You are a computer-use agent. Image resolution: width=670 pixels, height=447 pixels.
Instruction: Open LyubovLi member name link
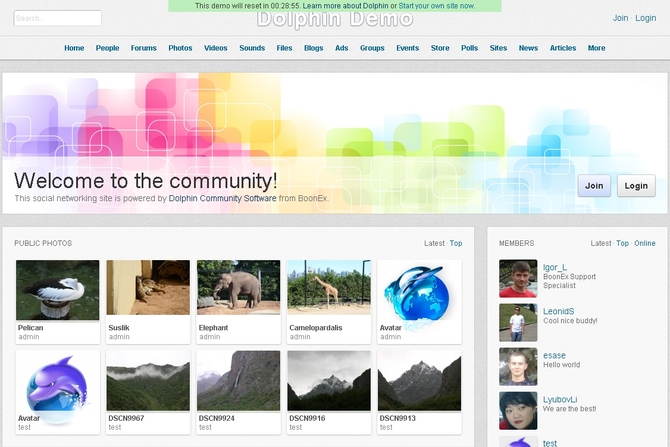coord(560,400)
